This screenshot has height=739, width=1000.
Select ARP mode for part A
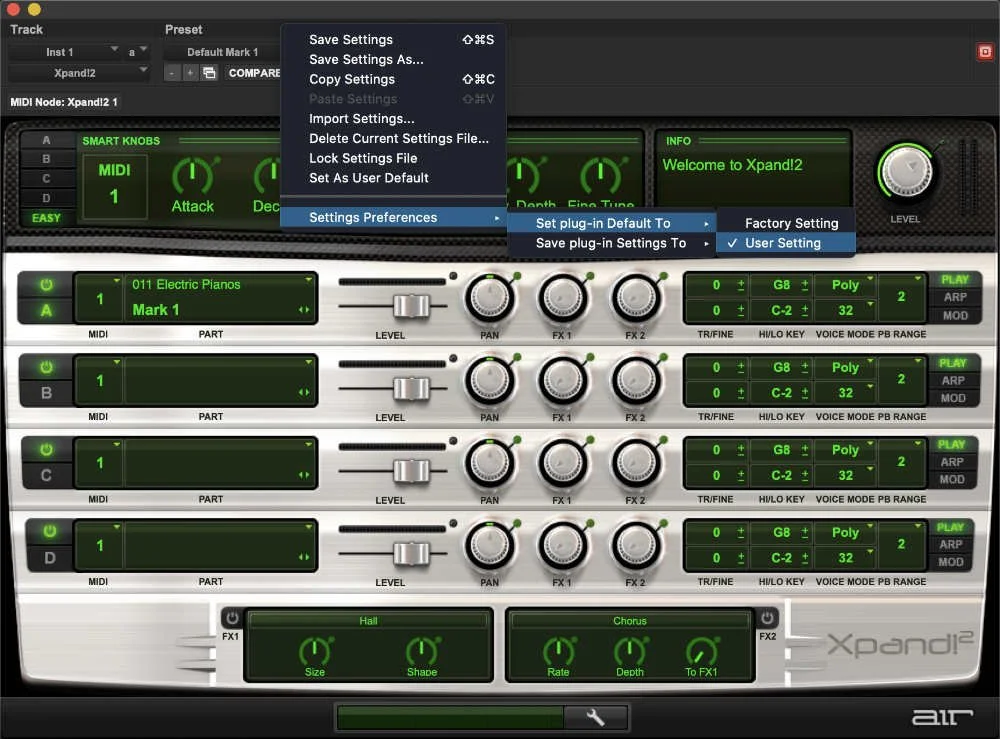point(955,297)
